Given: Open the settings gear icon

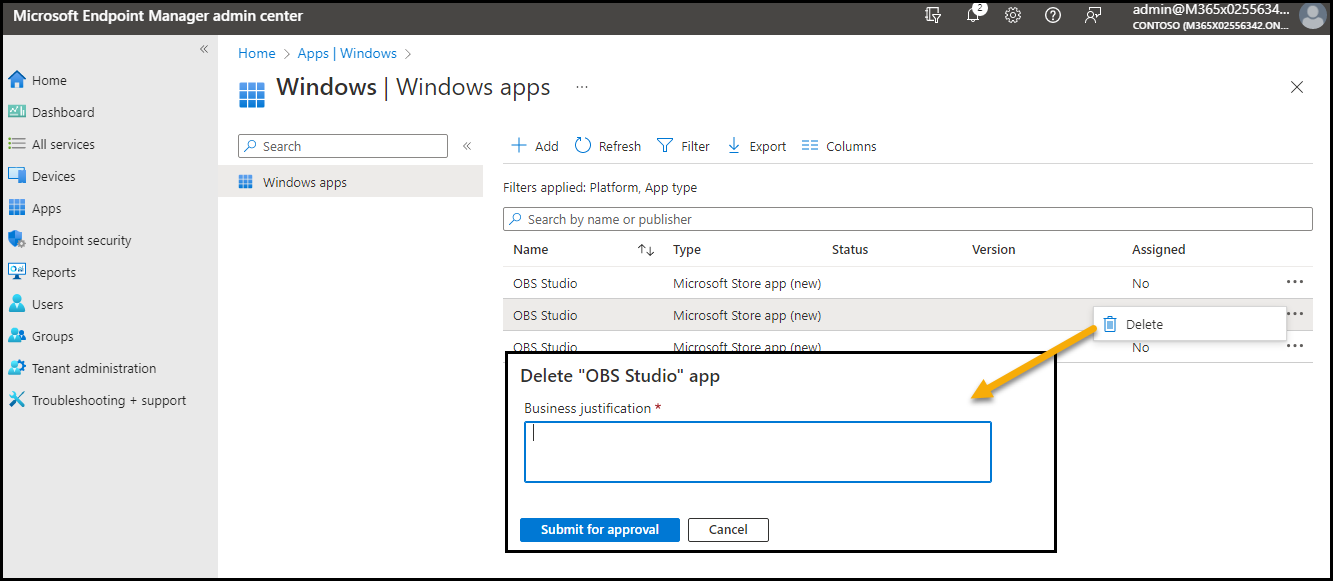Looking at the screenshot, I should click(1013, 15).
